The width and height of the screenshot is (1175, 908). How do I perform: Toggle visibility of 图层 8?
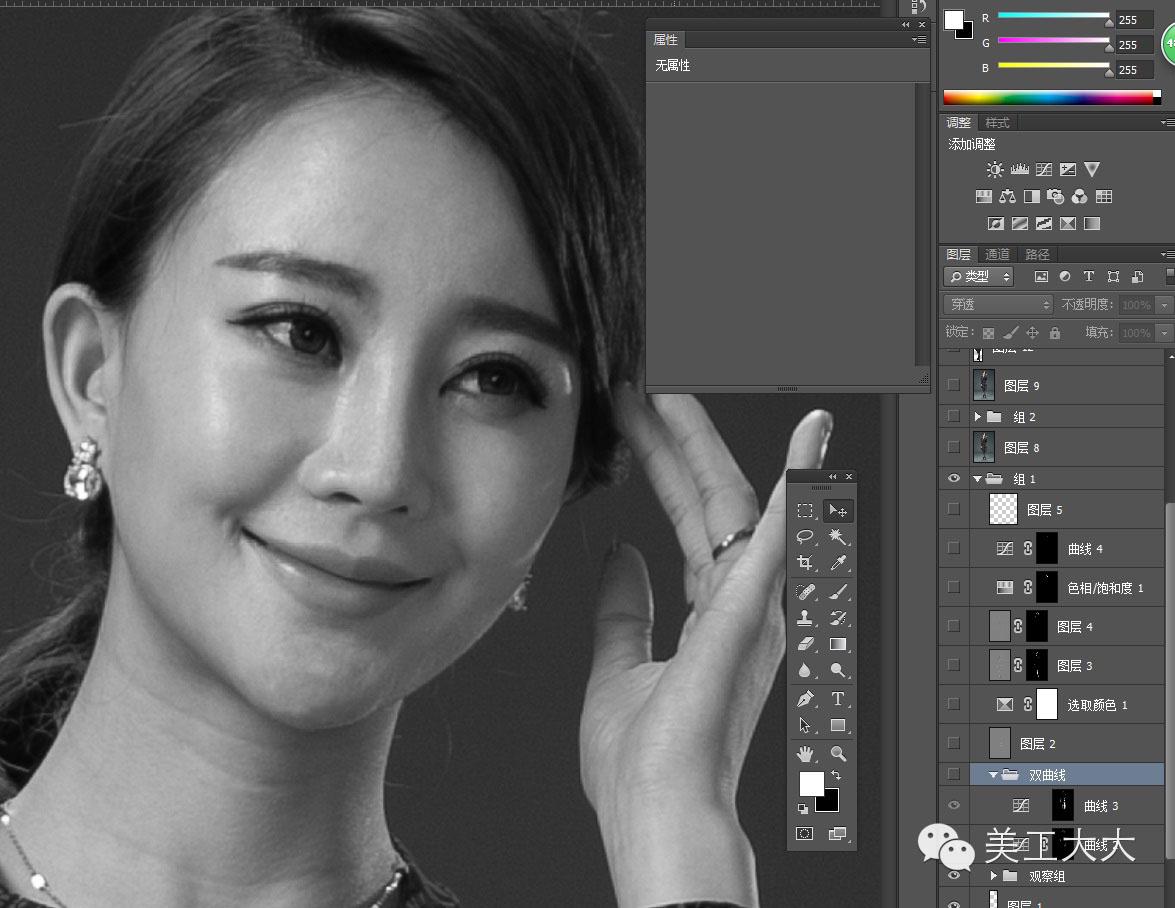tap(953, 447)
